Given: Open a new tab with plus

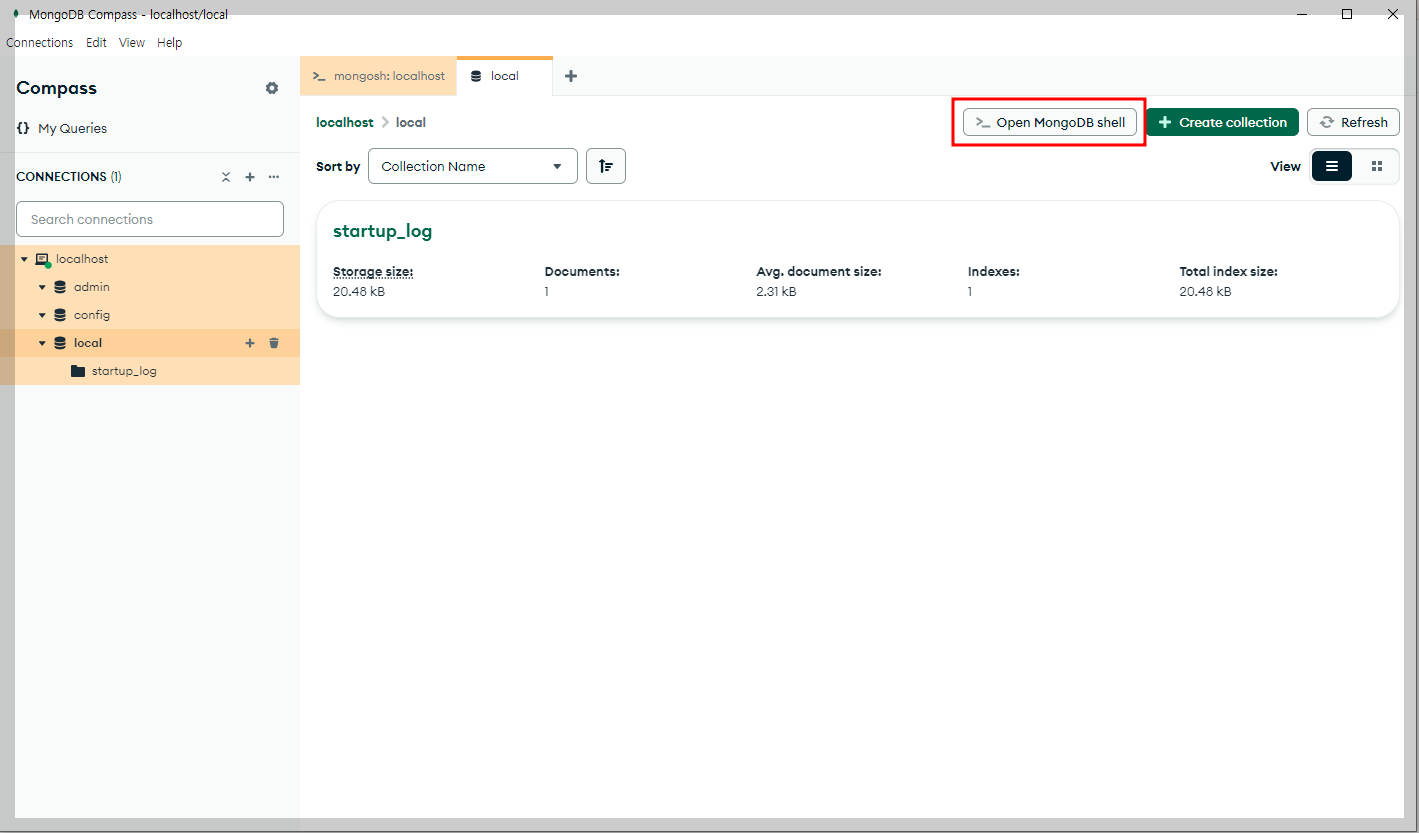Looking at the screenshot, I should pos(571,76).
